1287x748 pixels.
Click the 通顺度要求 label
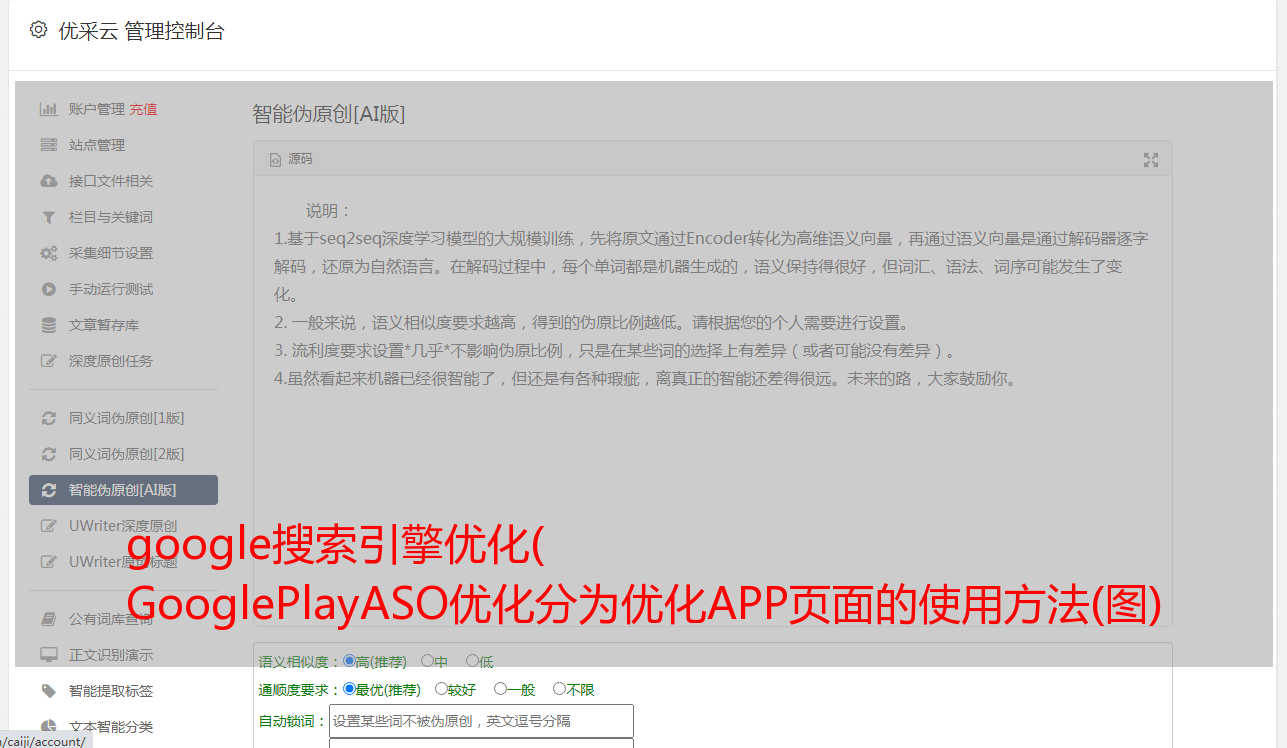(298, 690)
